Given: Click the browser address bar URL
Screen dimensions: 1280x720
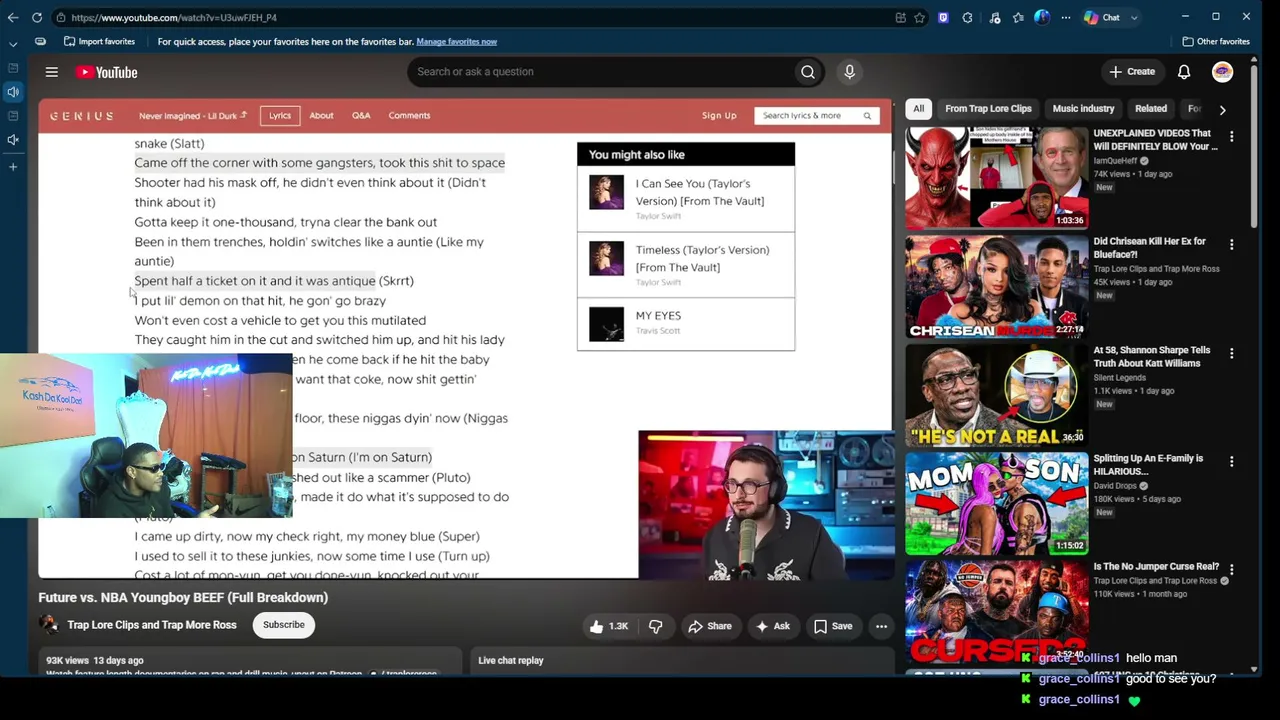Looking at the screenshot, I should tap(174, 17).
